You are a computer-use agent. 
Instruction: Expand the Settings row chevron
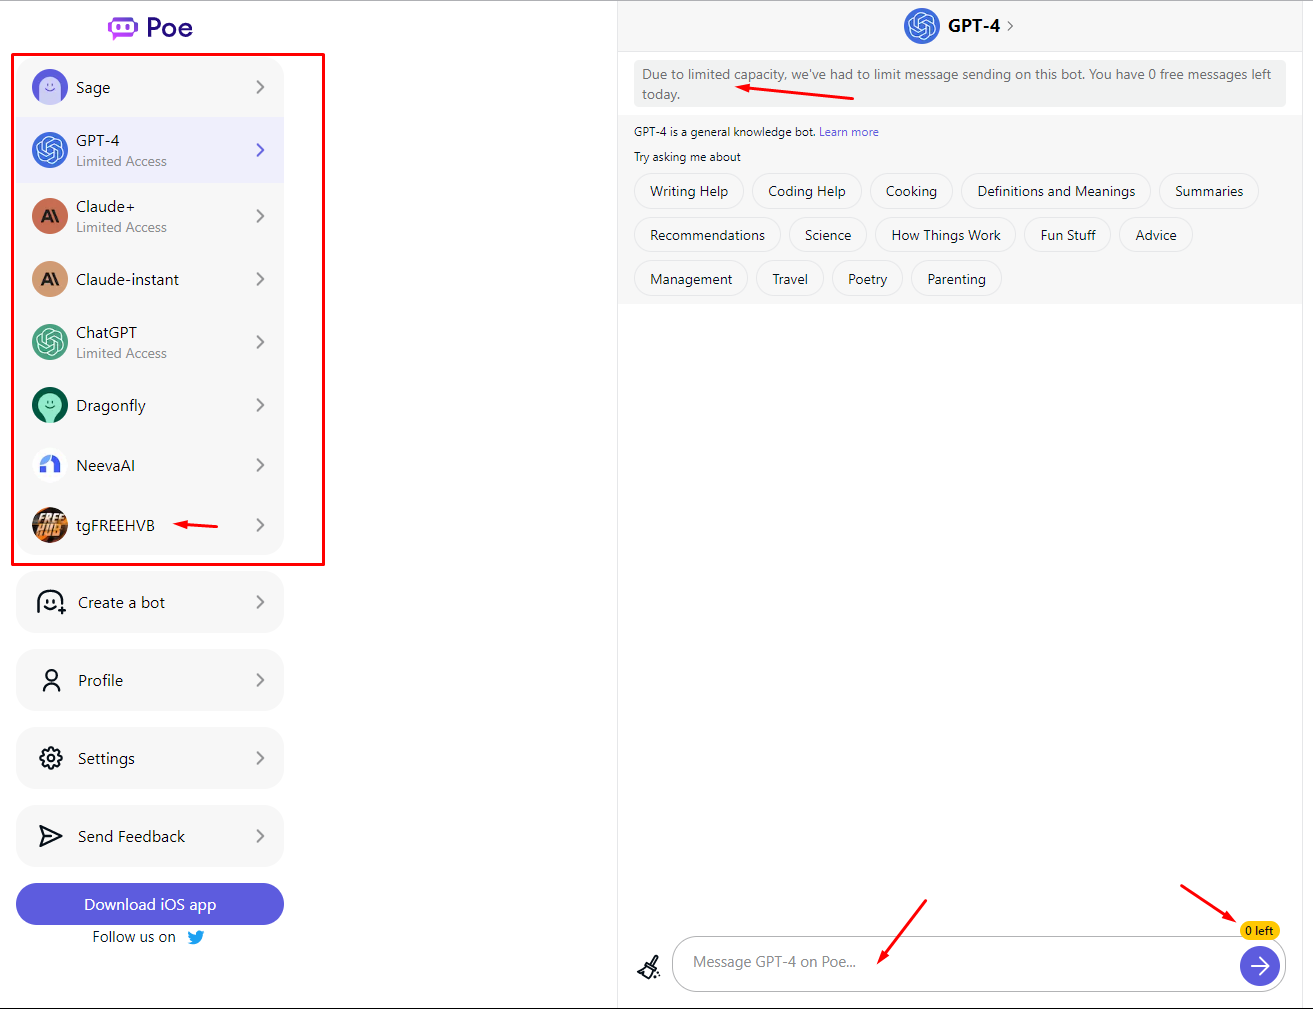[x=260, y=758]
